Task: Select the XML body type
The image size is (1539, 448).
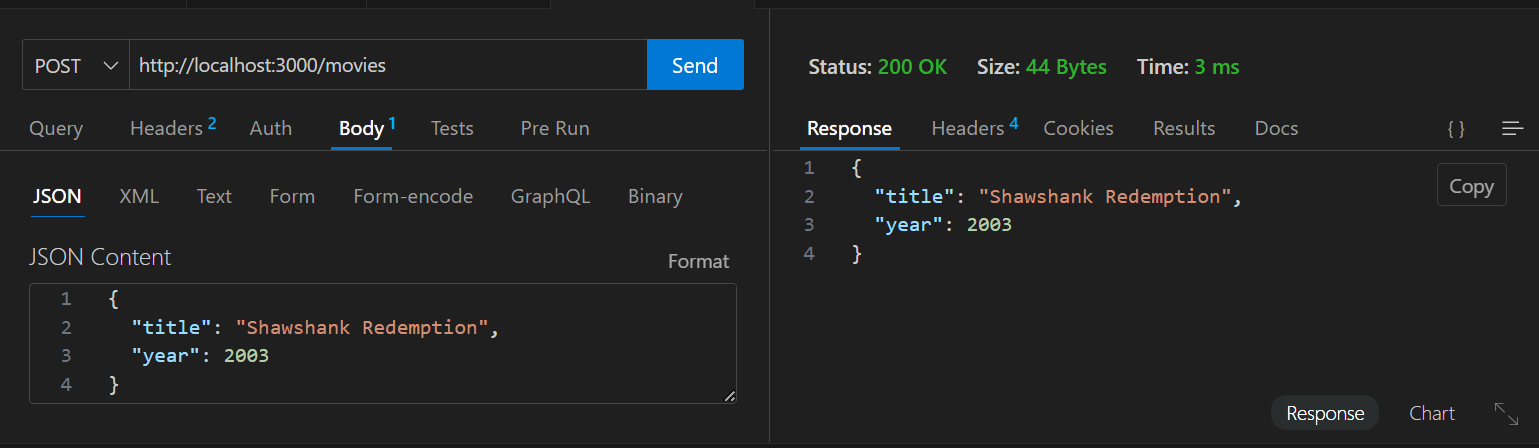Action: tap(139, 196)
